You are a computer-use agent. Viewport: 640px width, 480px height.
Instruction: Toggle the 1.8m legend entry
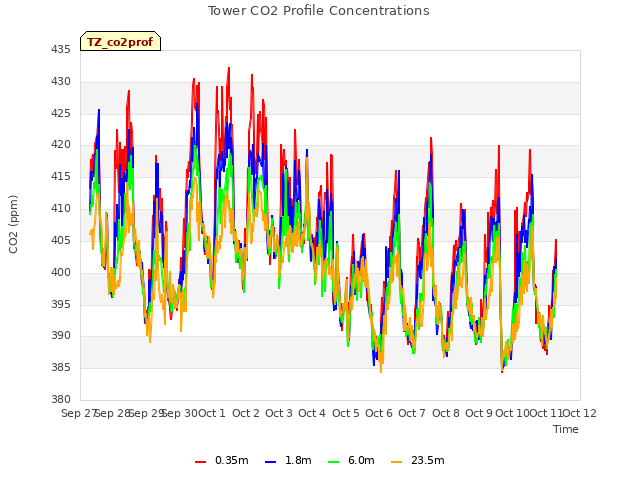pyautogui.click(x=288, y=460)
